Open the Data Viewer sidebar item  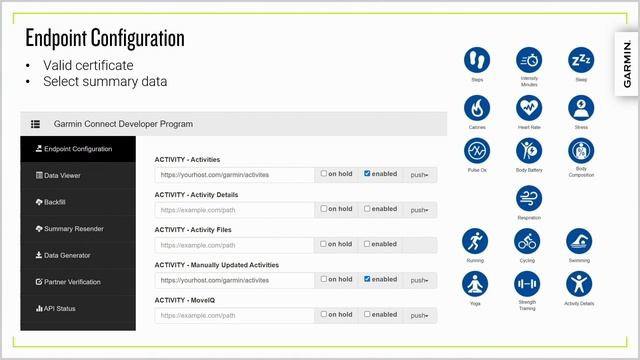[78, 176]
